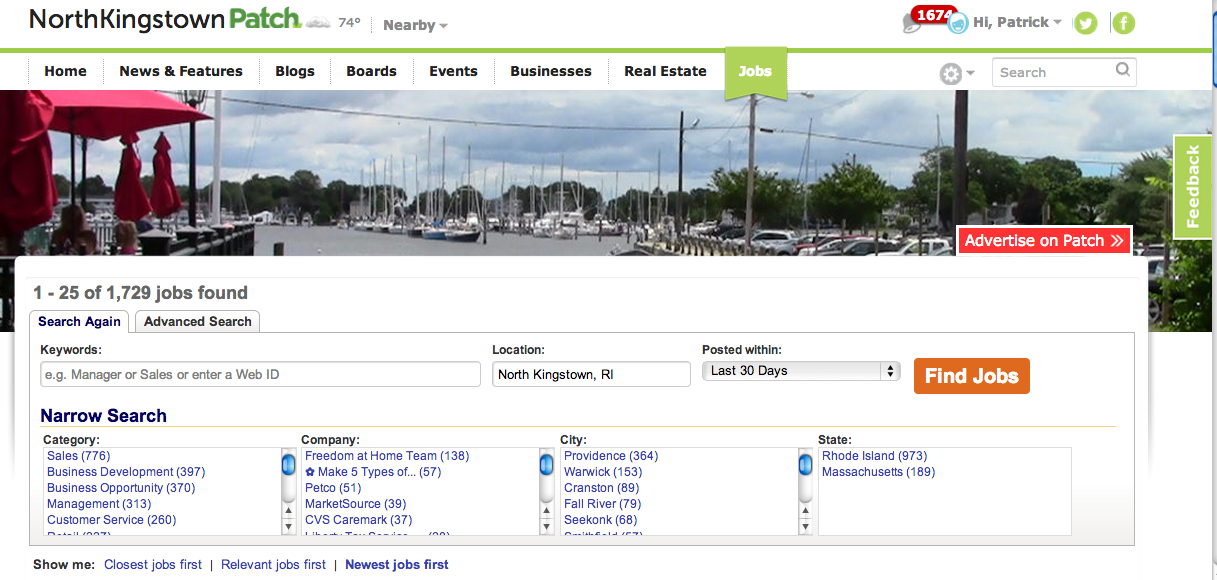Click Advertise on Patch banner

click(1044, 240)
